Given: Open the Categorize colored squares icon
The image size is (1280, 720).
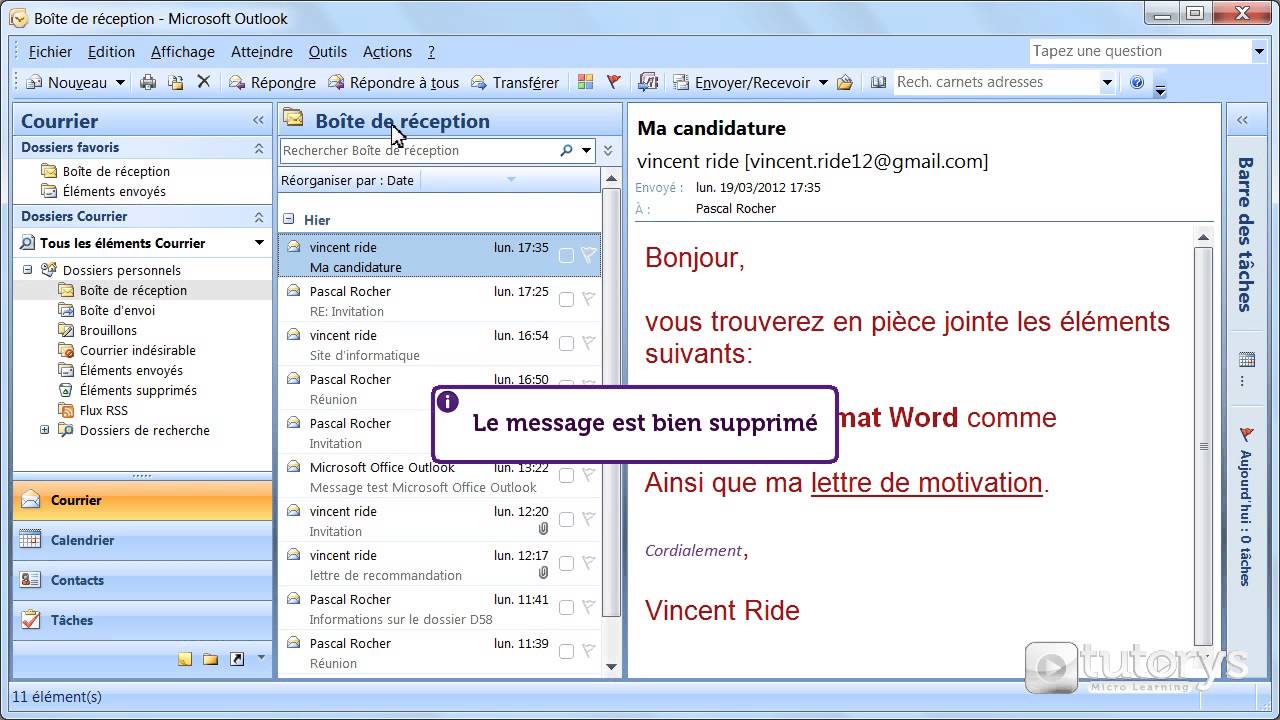Looking at the screenshot, I should point(586,82).
